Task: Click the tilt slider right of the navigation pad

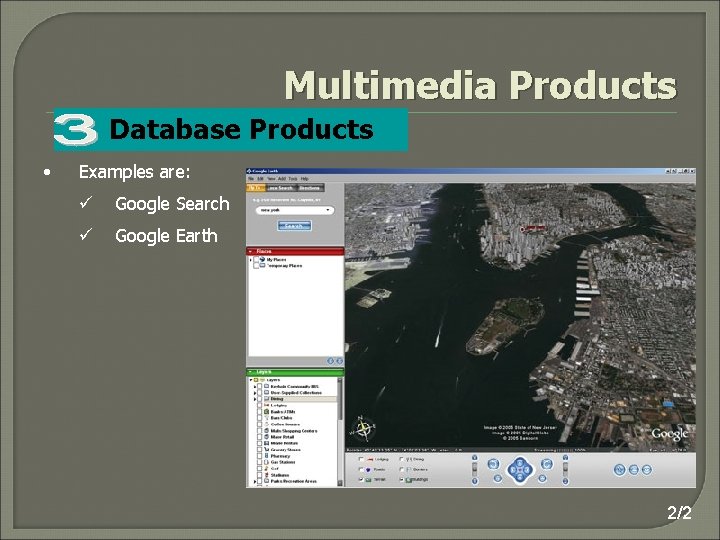Action: [565, 469]
